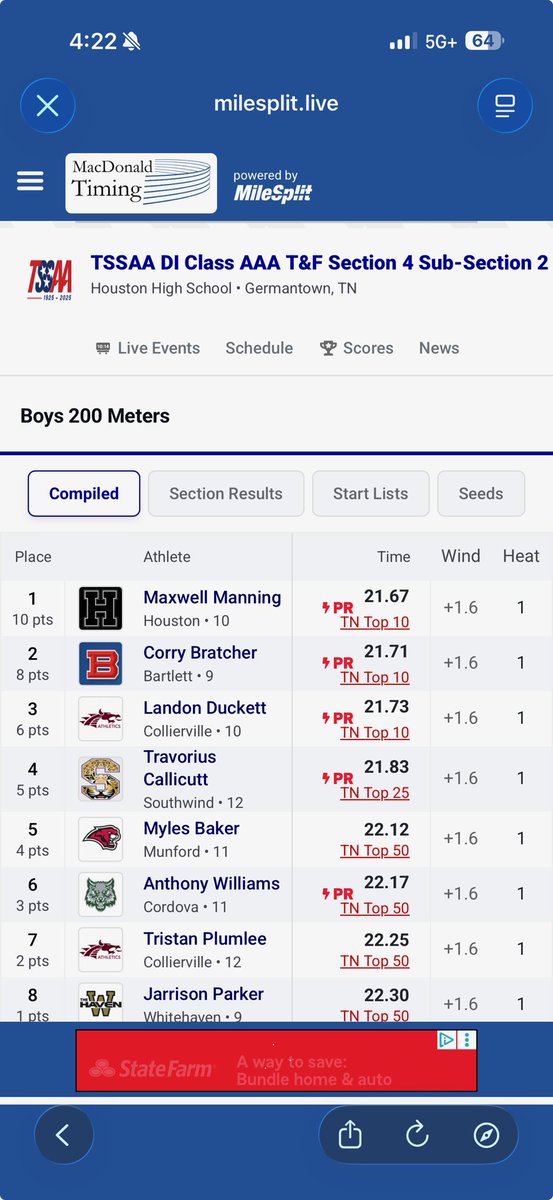The width and height of the screenshot is (553, 1200).
Task: Tap the share icon in bottom bar
Action: click(x=350, y=1135)
